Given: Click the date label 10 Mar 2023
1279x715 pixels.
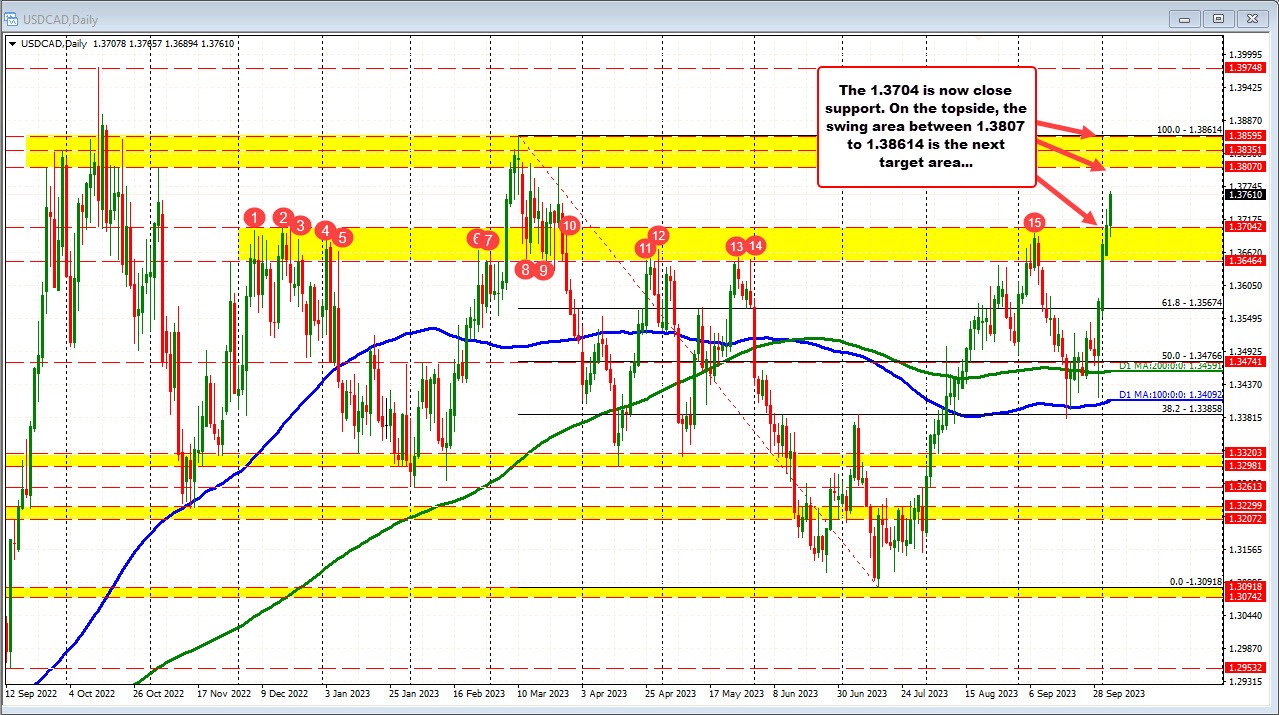Looking at the screenshot, I should pyautogui.click(x=544, y=692).
